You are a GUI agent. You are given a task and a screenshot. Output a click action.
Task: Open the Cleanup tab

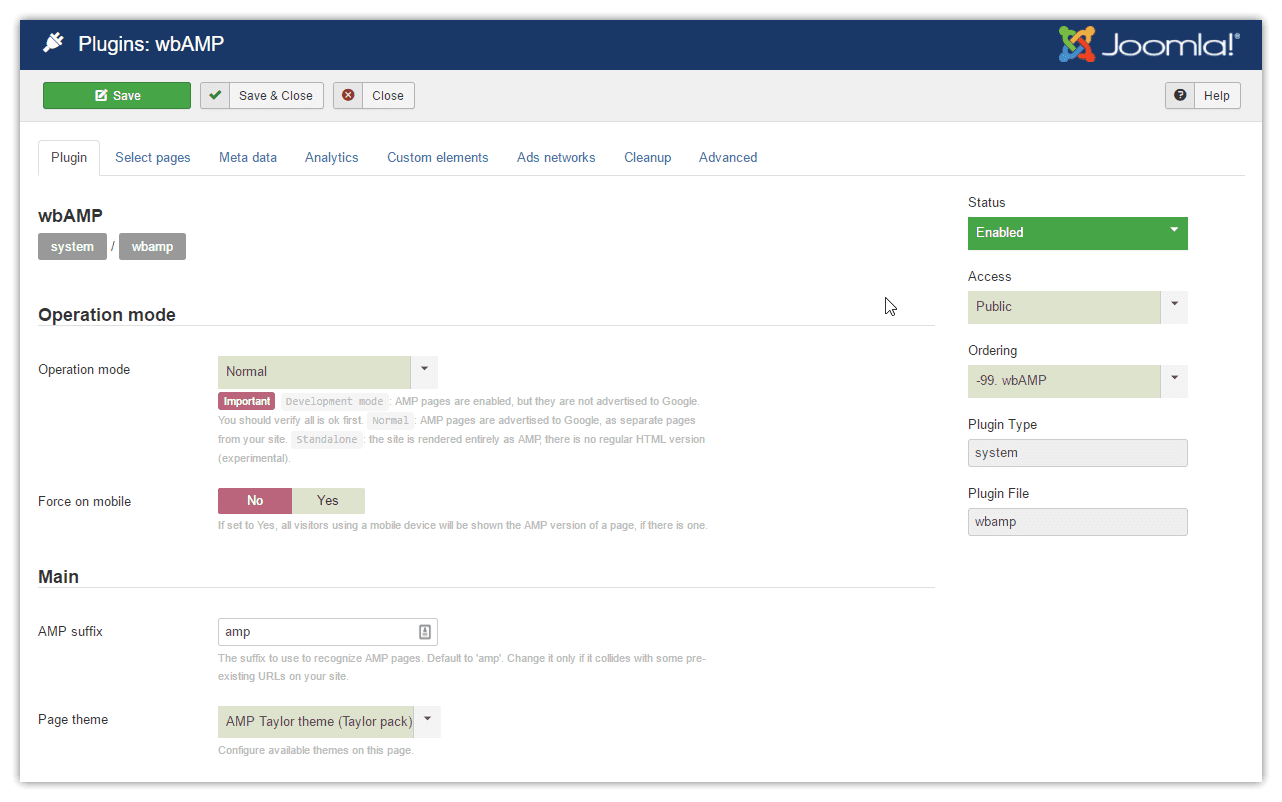648,158
